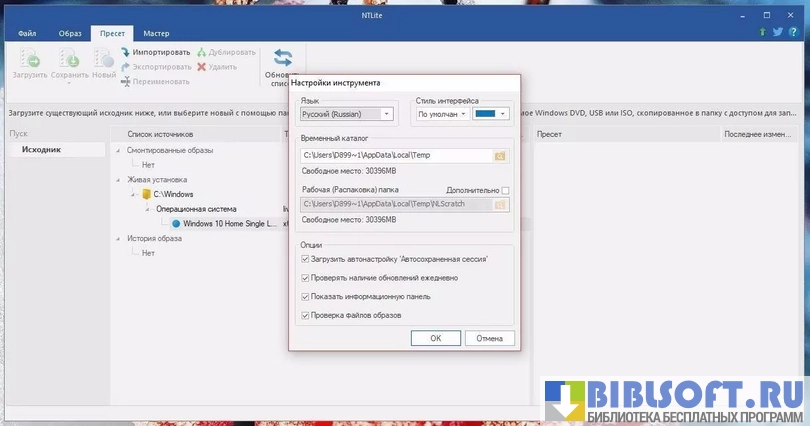Click the Обновить список refresh icon
The image size is (810, 426).
283,57
